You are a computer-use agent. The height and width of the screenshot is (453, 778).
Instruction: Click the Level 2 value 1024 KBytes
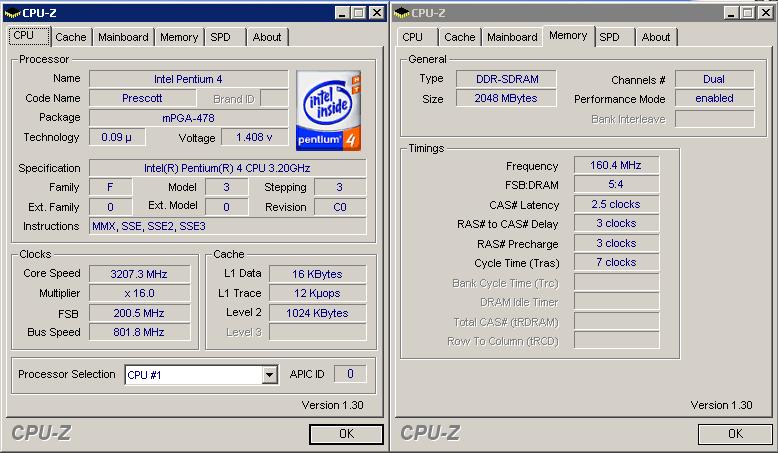(318, 313)
